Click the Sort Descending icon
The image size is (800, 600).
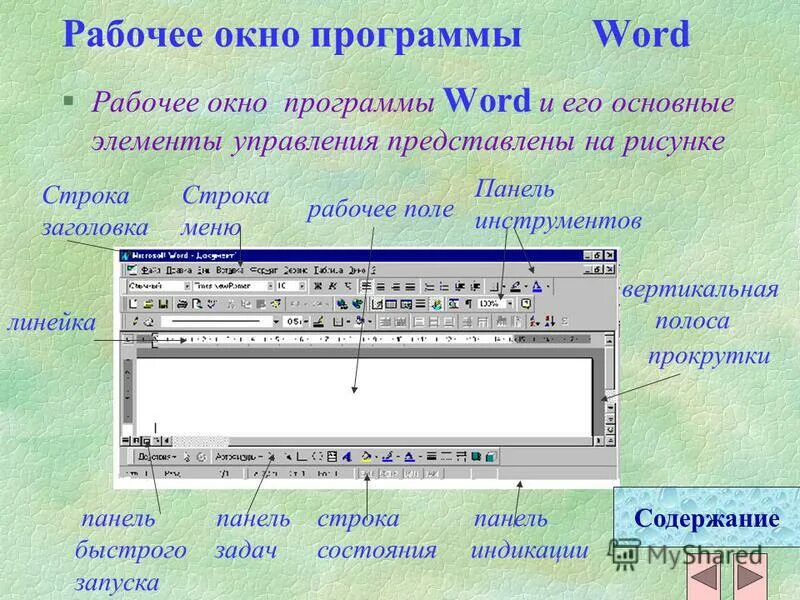click(x=550, y=322)
